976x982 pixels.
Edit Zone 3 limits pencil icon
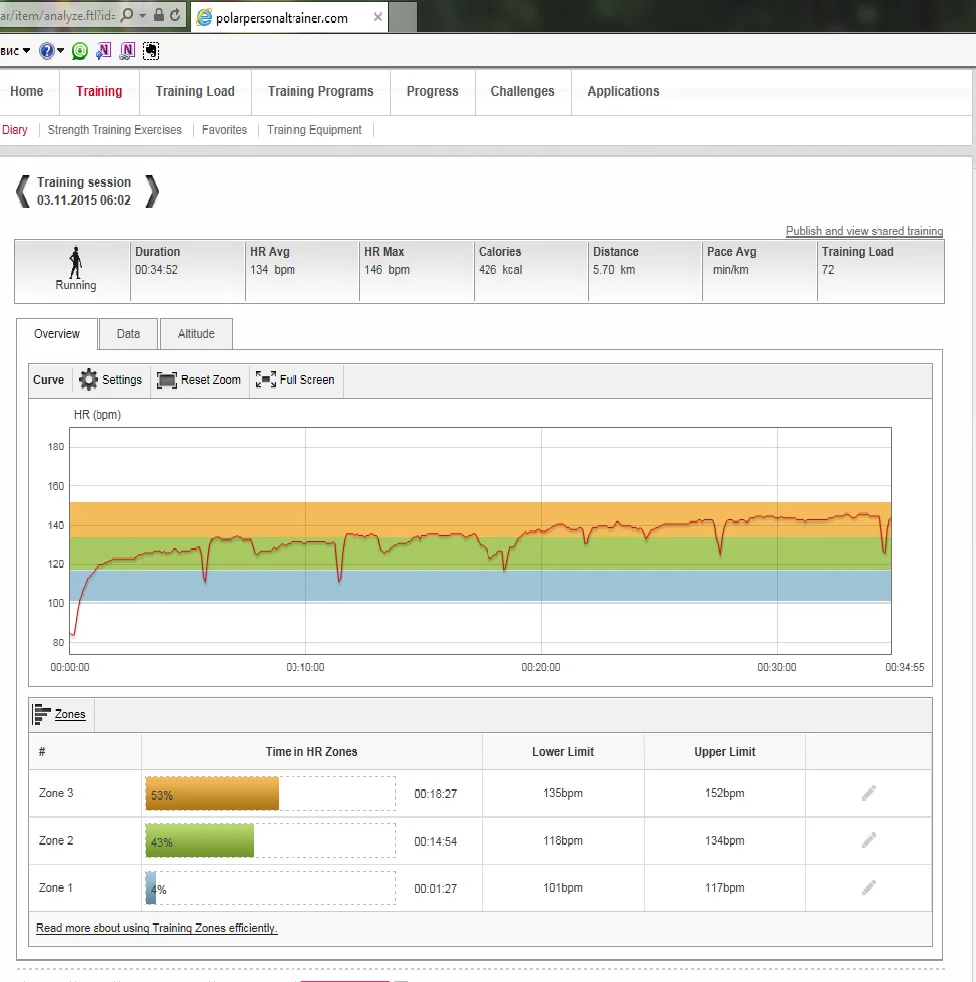pyautogui.click(x=868, y=793)
